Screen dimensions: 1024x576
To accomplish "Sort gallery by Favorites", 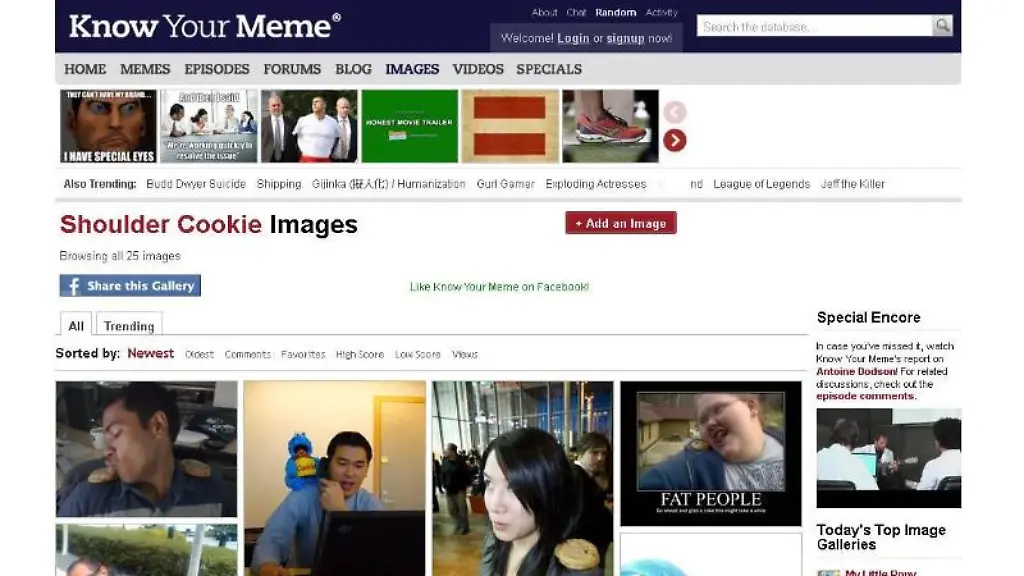I will coord(303,354).
